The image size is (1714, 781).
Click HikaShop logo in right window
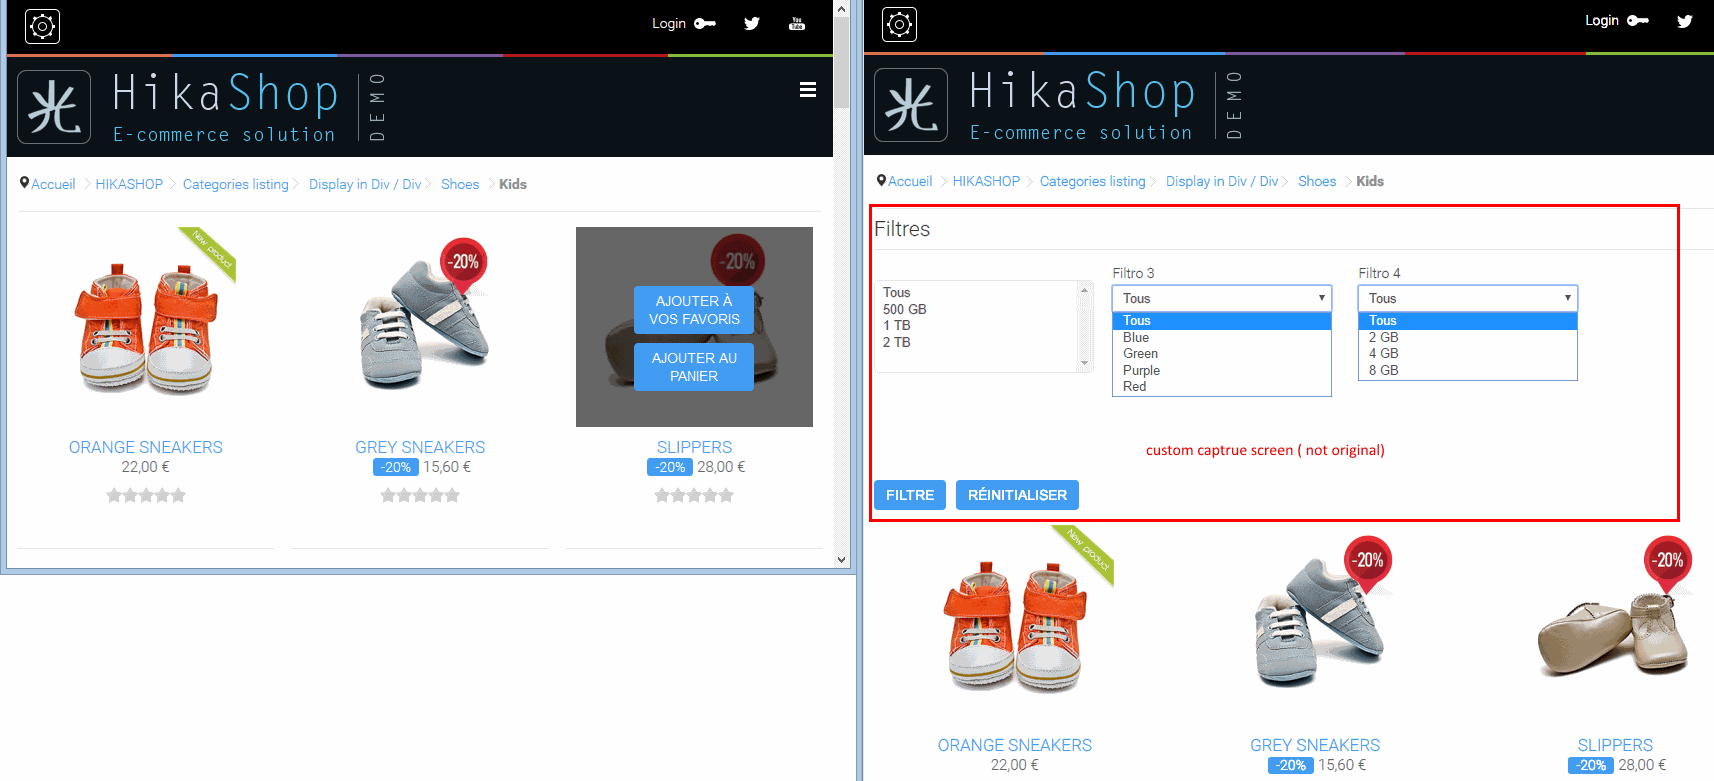pyautogui.click(x=1059, y=104)
